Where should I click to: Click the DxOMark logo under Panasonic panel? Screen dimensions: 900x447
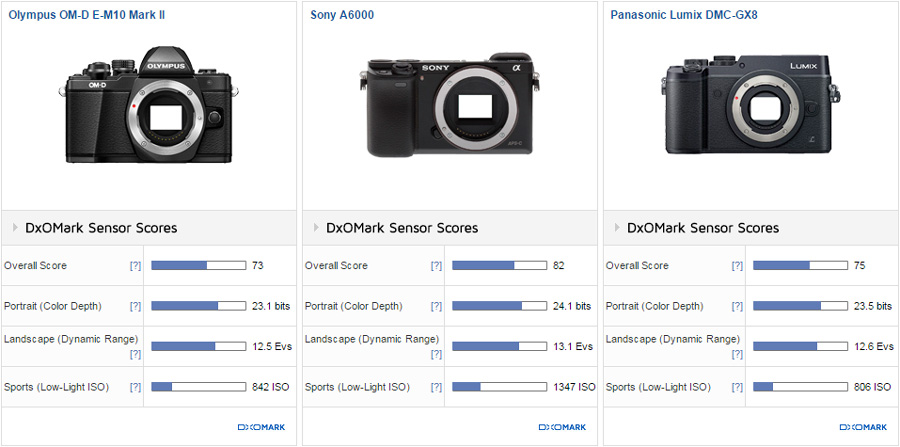[862, 427]
